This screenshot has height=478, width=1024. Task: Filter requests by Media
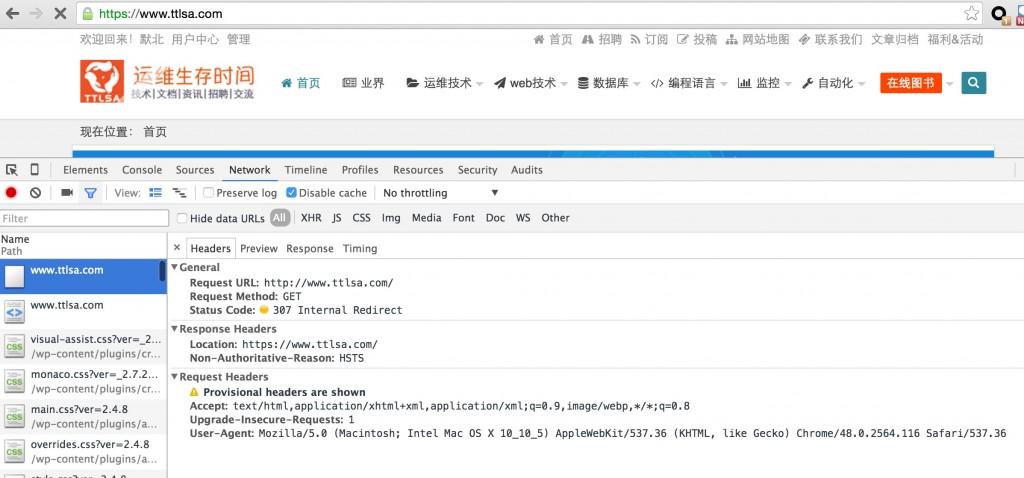click(426, 218)
